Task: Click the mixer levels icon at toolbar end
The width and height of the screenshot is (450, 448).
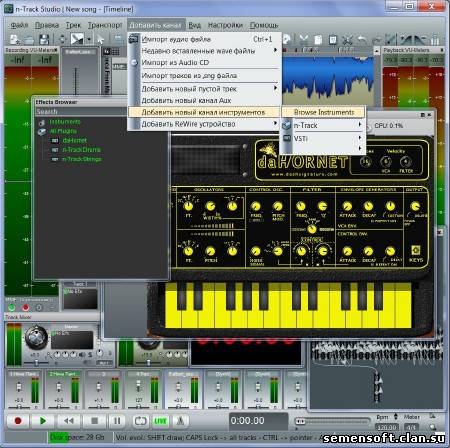Action: point(435,40)
